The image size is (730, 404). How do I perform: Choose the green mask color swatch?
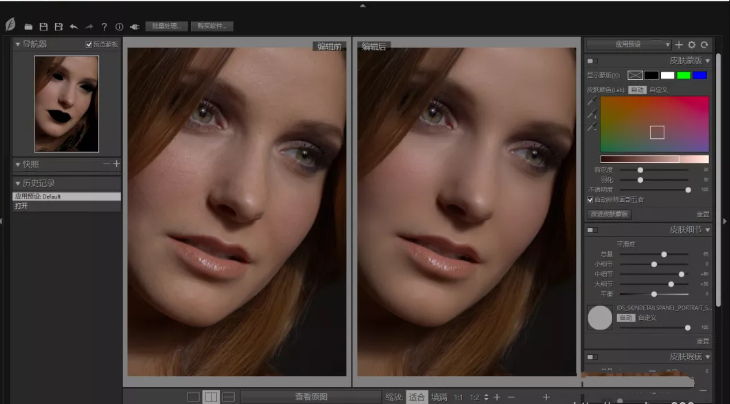pos(684,75)
